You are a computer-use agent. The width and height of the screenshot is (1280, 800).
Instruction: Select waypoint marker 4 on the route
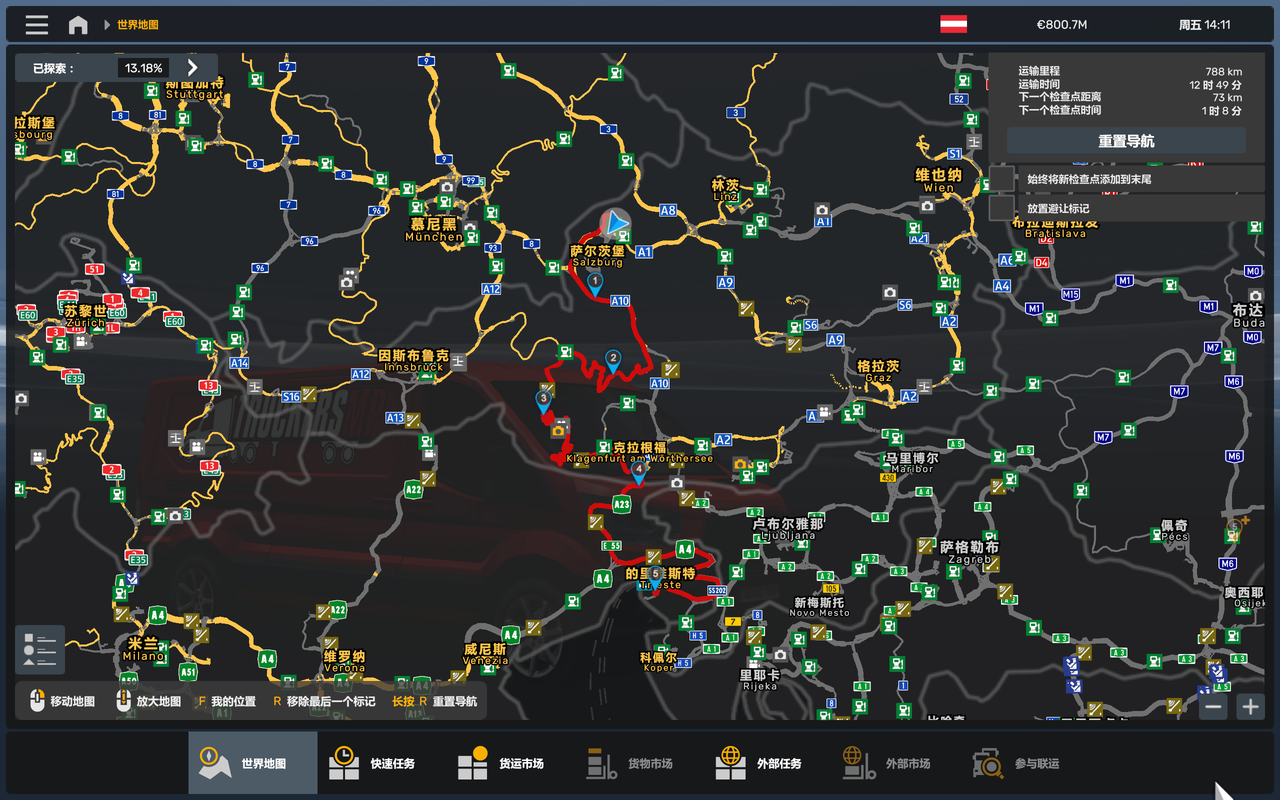click(638, 470)
